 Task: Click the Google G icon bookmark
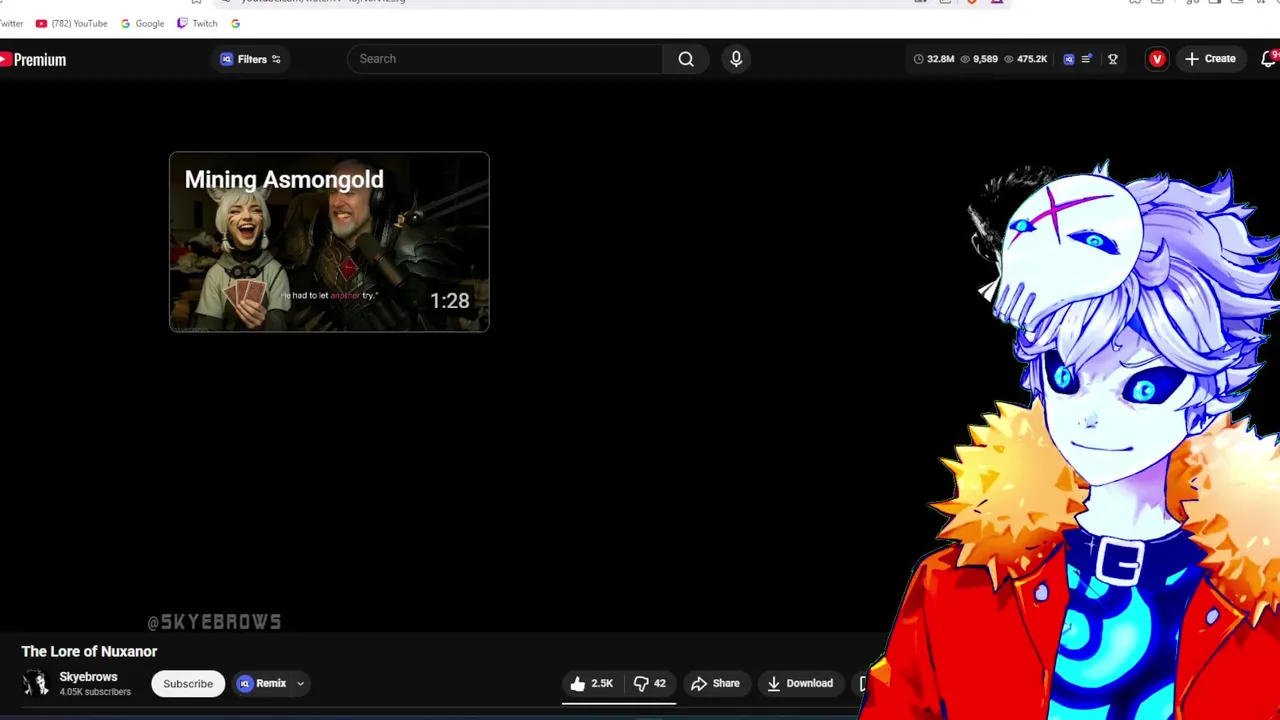235,23
